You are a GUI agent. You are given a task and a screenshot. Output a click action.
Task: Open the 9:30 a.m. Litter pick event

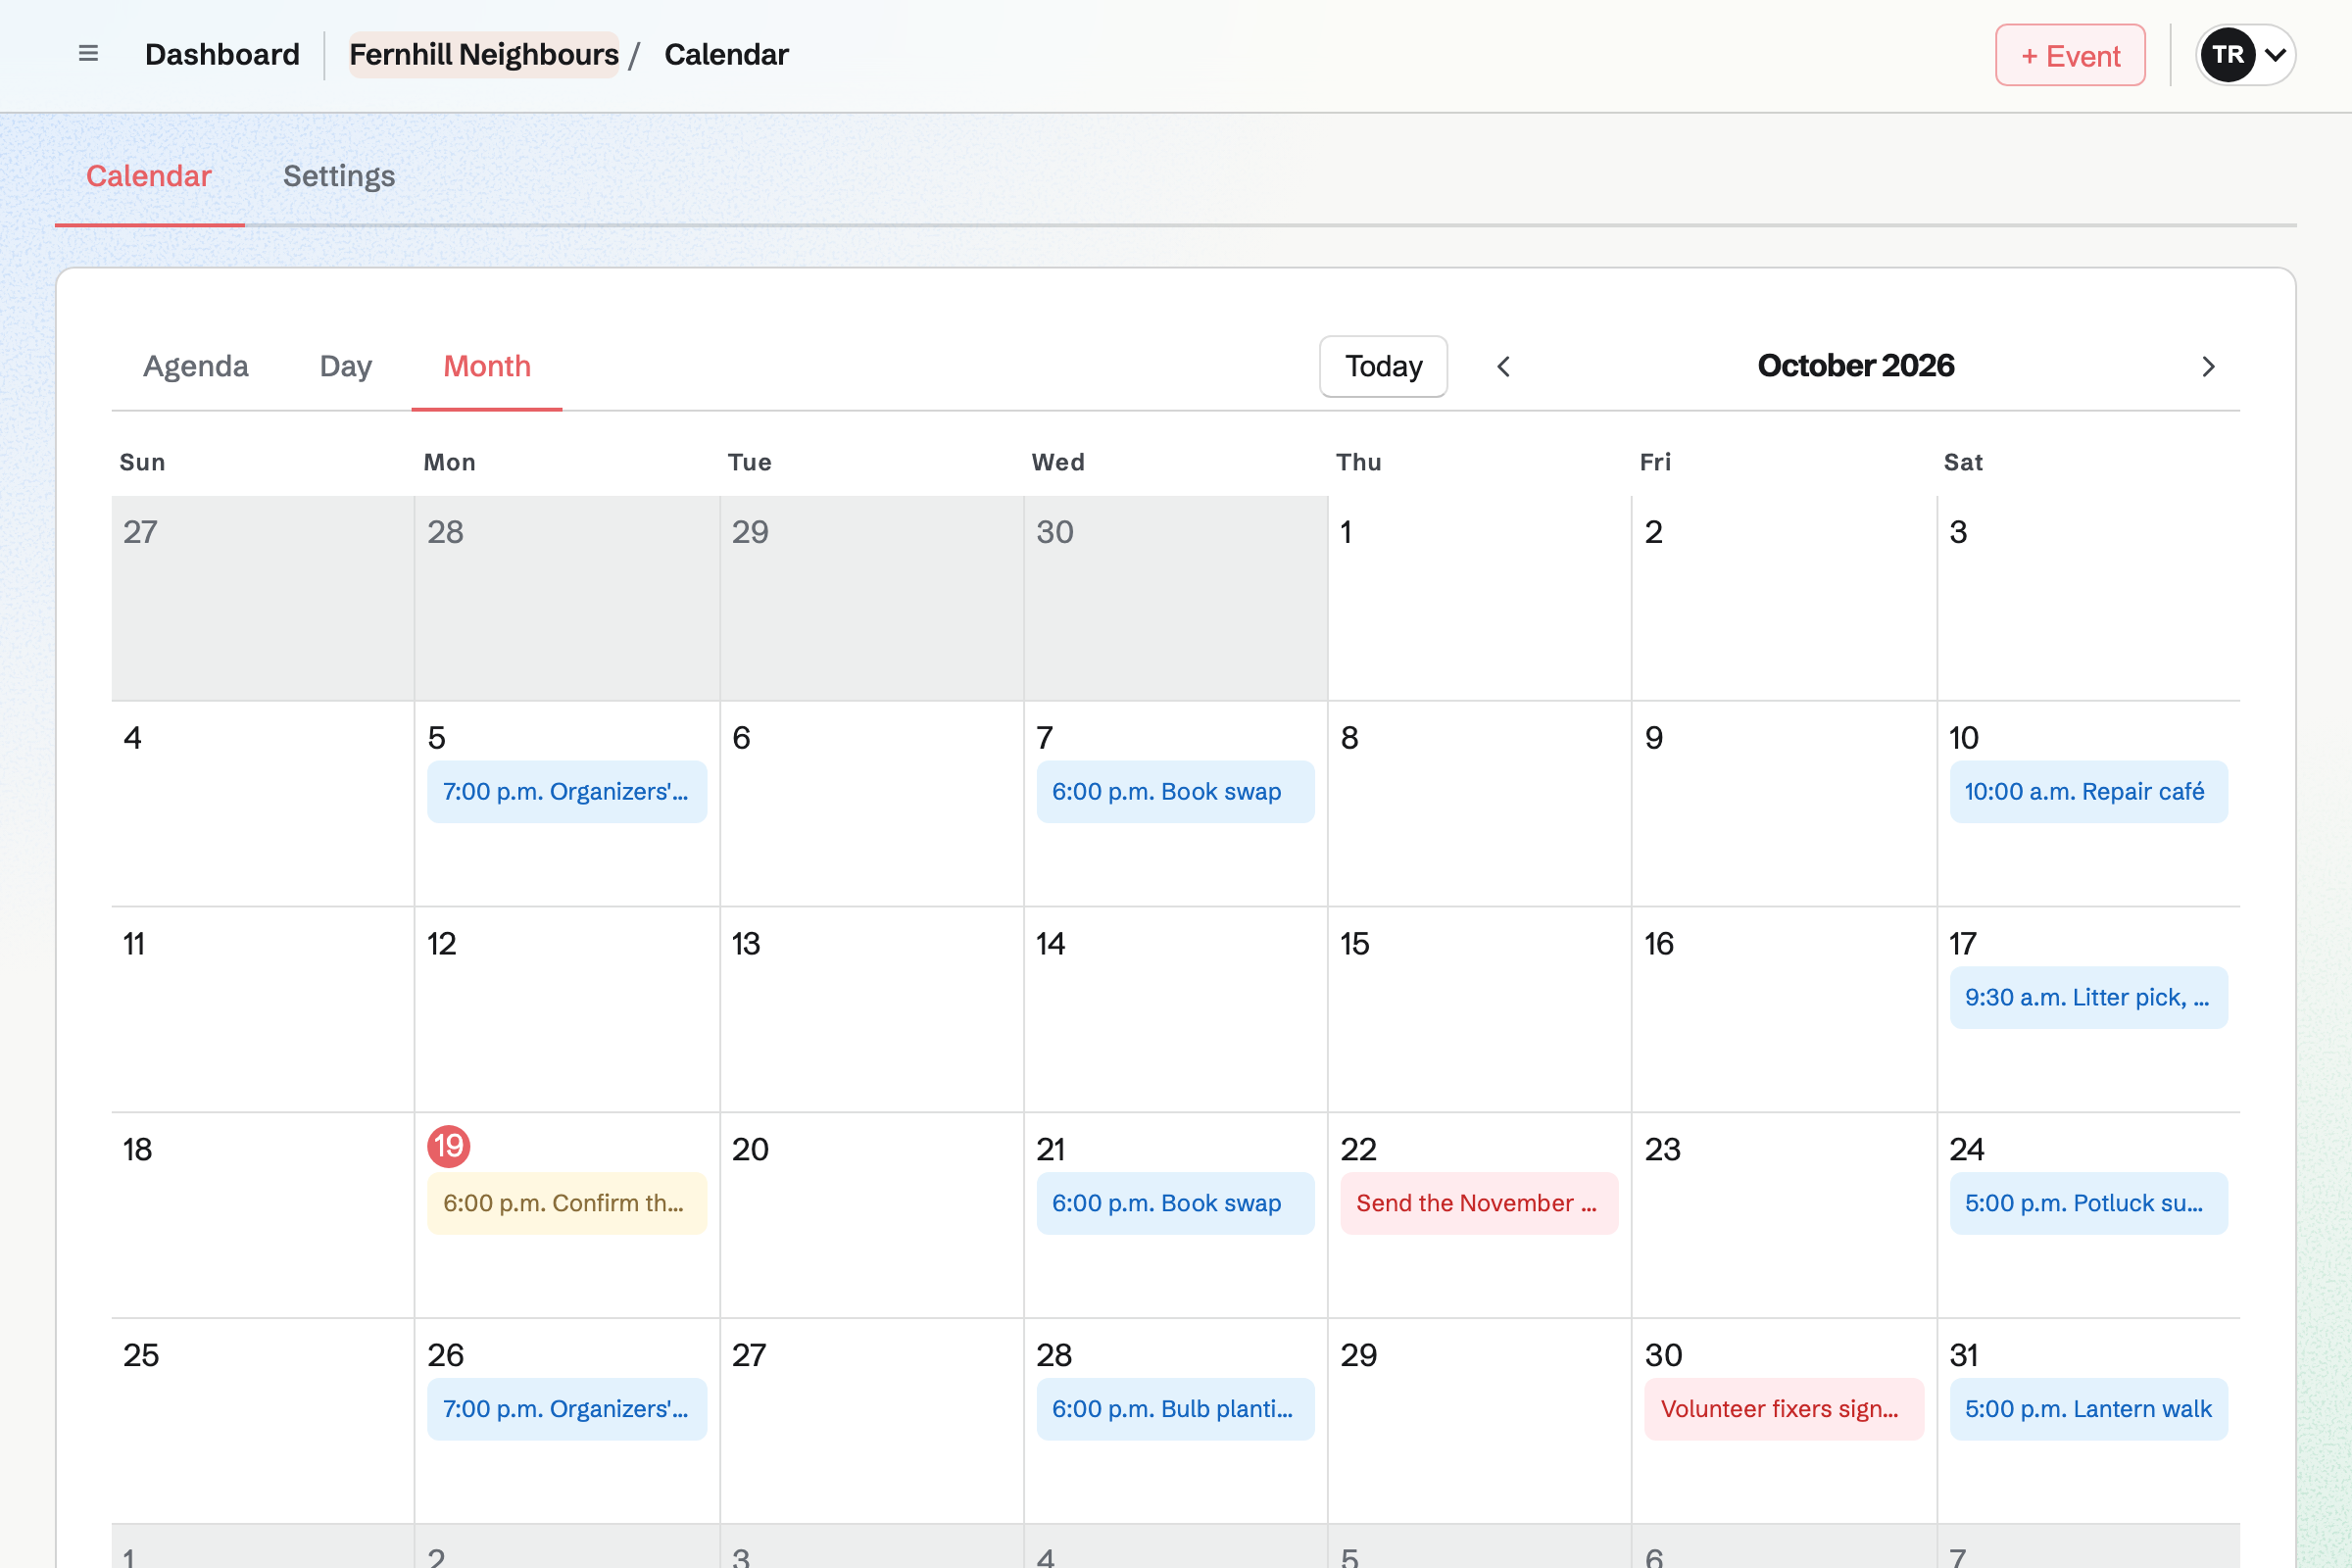pos(2088,998)
